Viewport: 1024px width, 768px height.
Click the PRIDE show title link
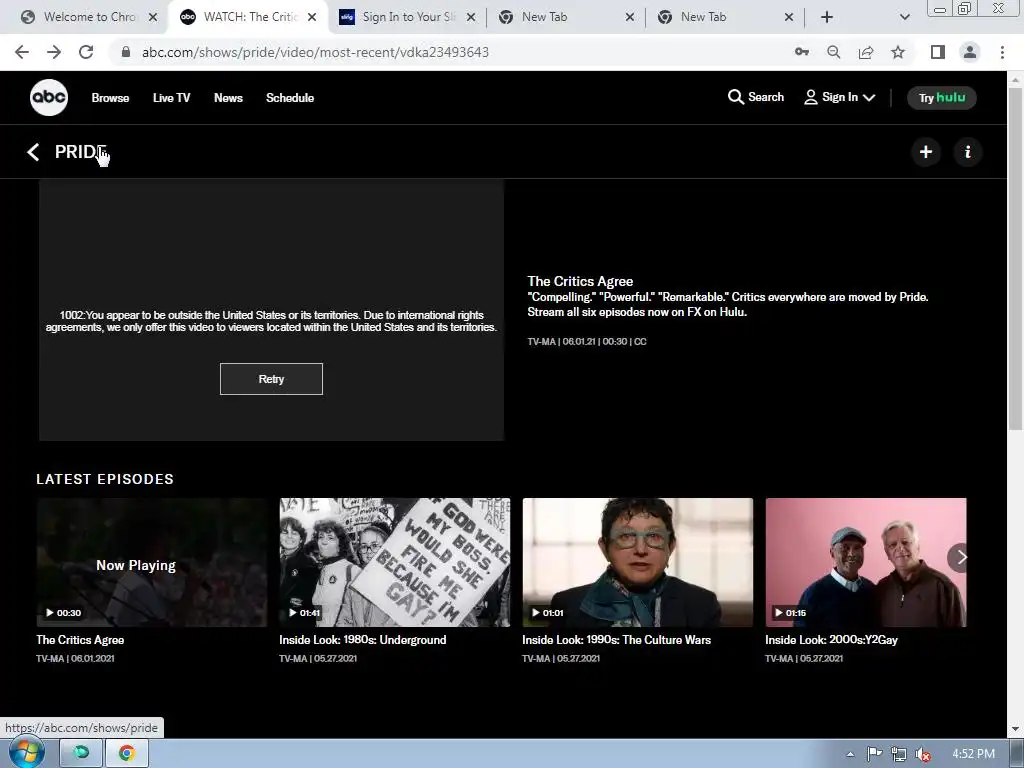(80, 152)
